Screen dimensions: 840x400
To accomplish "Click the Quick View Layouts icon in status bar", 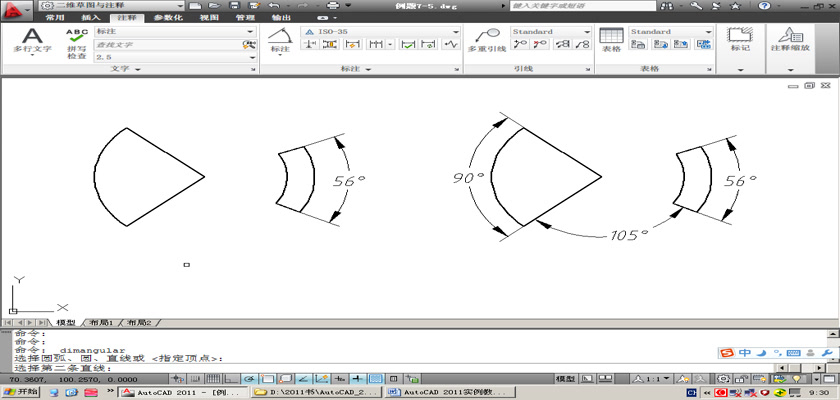I will pos(589,379).
